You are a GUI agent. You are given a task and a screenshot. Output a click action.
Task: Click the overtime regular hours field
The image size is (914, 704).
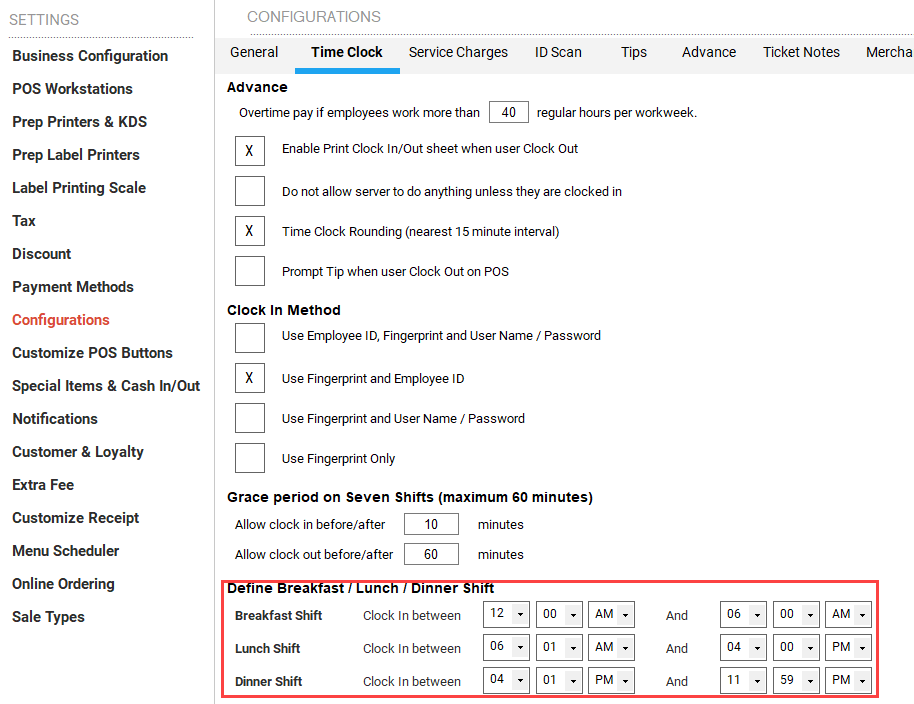[508, 112]
